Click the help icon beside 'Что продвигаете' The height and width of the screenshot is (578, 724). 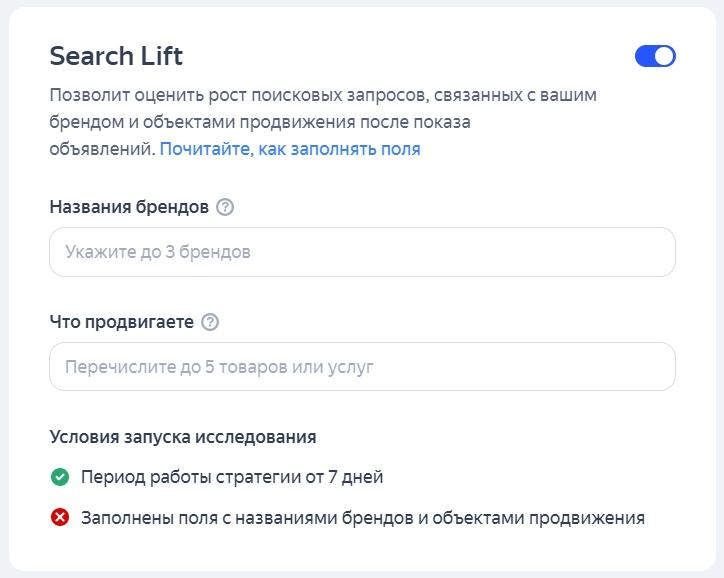pos(210,322)
